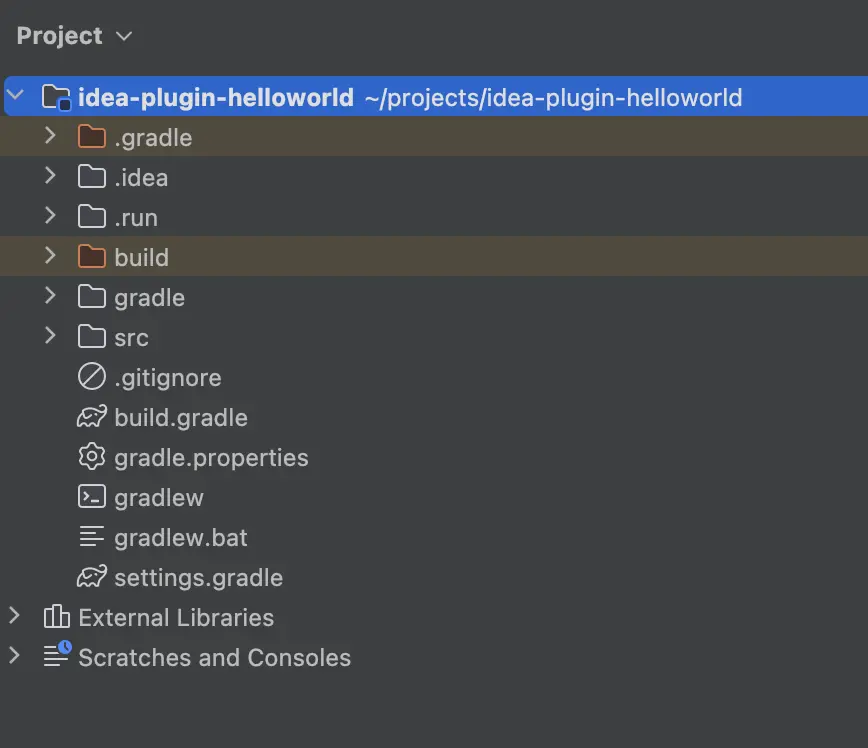This screenshot has width=868, height=748.
Task: Expand Scratches and Consoles node
Action: click(14, 656)
